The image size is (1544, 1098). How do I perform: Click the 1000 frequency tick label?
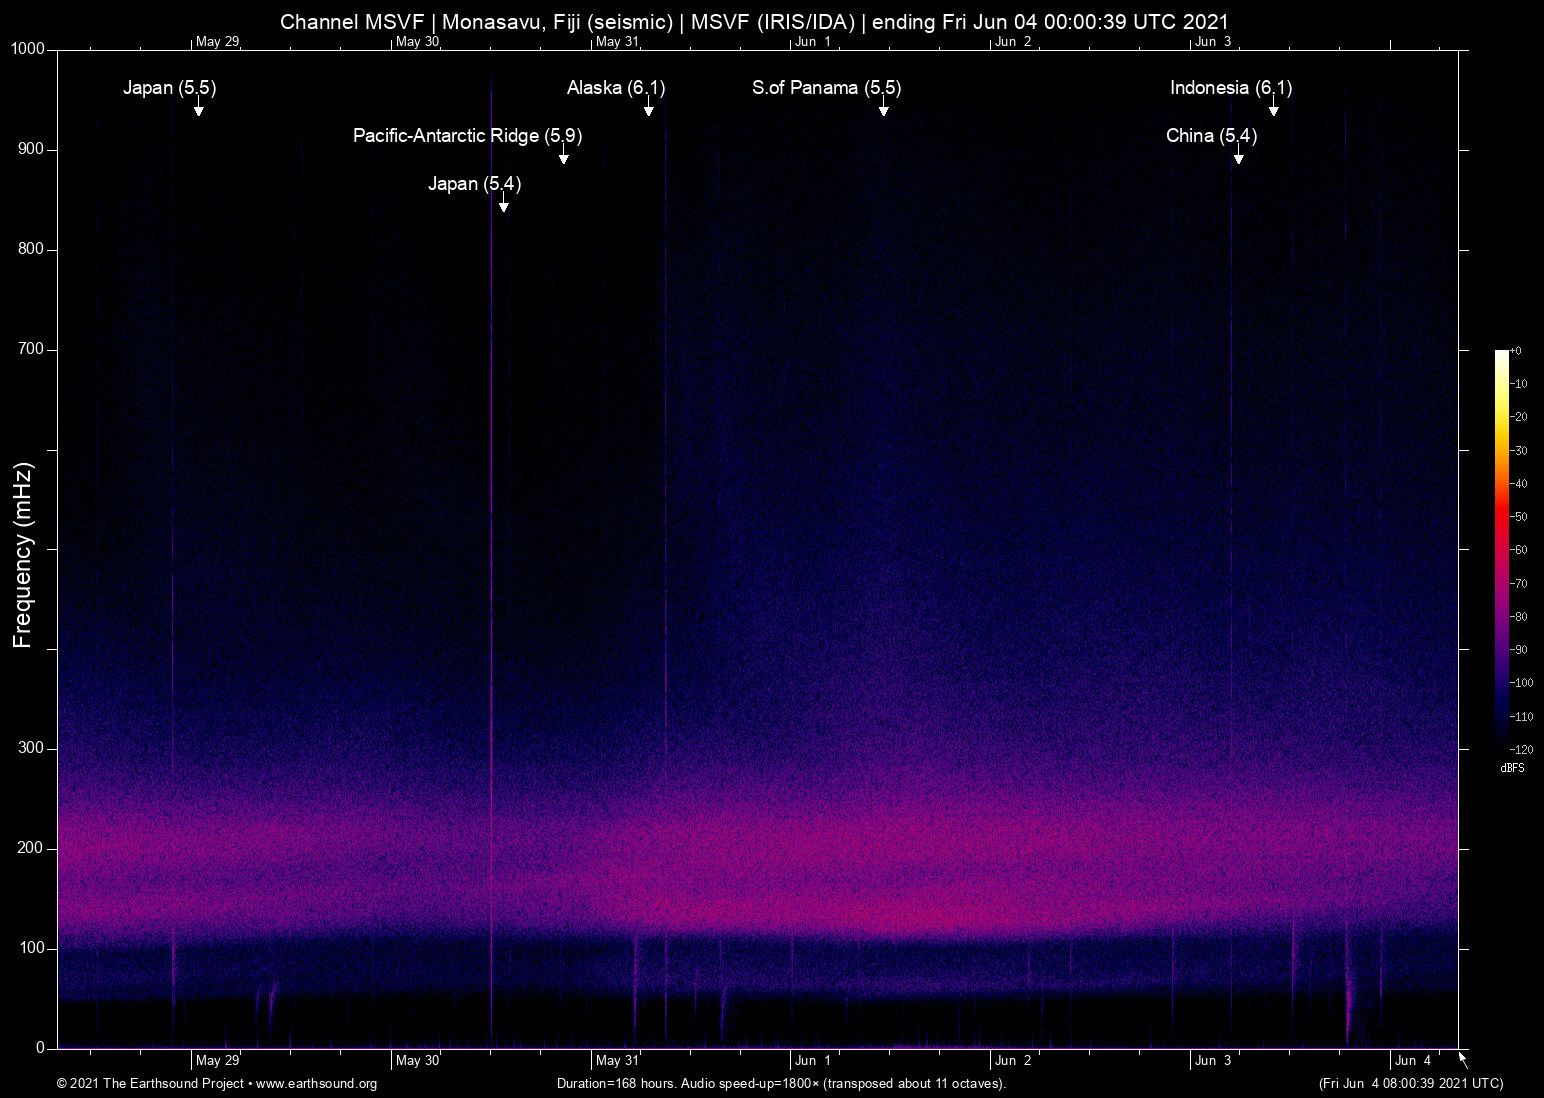28,49
